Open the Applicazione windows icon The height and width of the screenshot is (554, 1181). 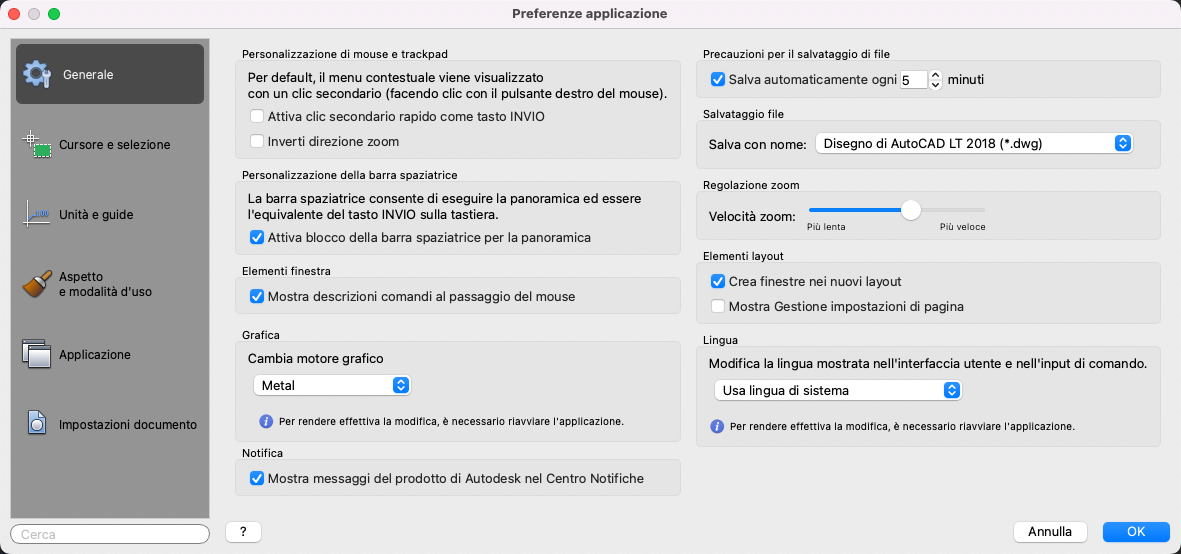point(37,354)
